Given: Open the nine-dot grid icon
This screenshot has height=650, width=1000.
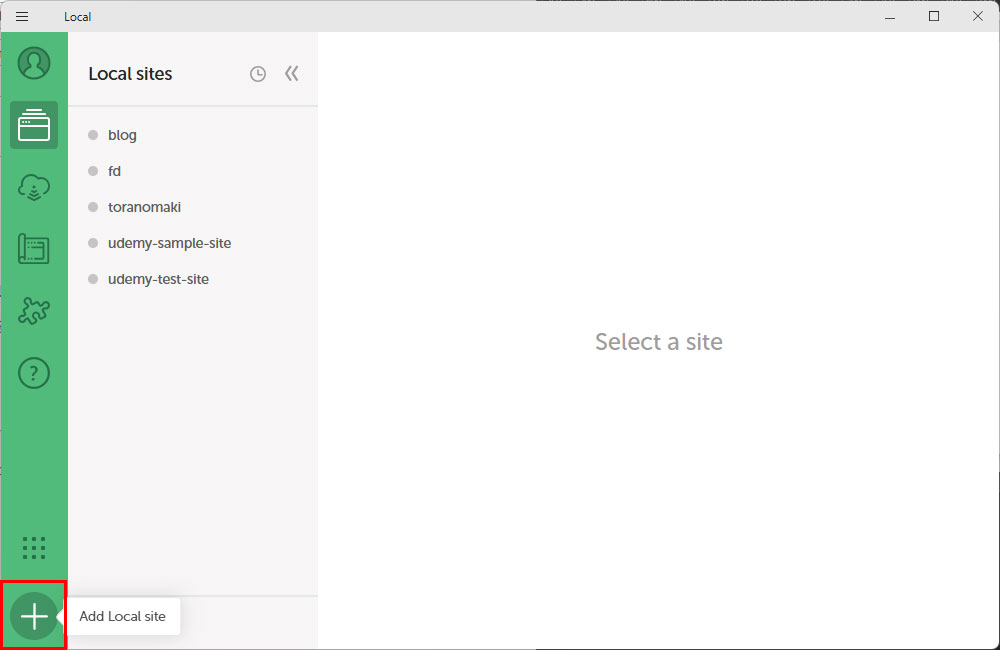Looking at the screenshot, I should 34,547.
